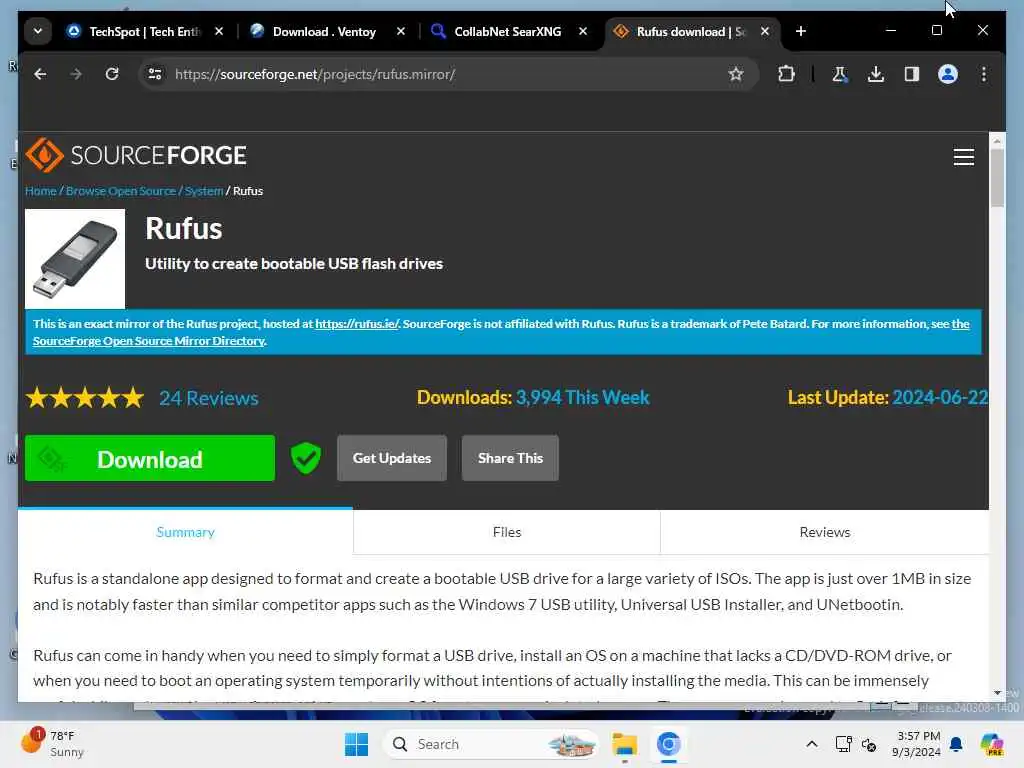Bookmark this page with the star icon
This screenshot has width=1024, height=768.
coord(736,74)
